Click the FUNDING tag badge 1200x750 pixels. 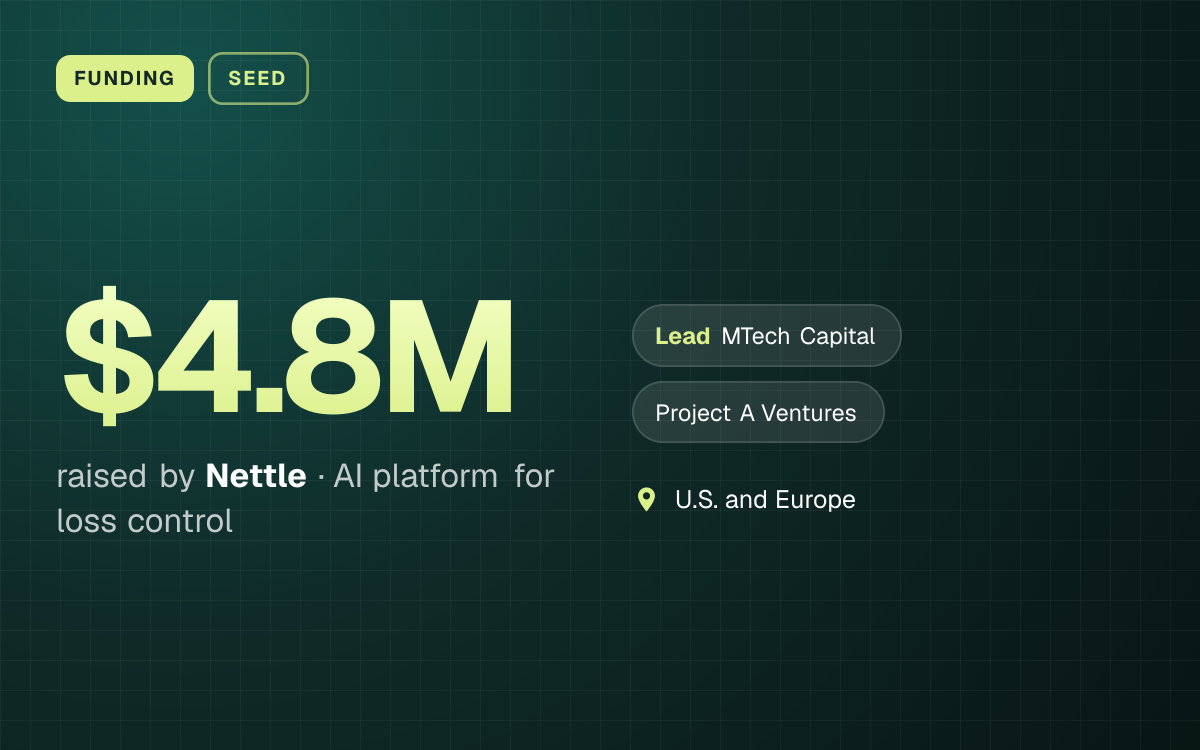(125, 78)
